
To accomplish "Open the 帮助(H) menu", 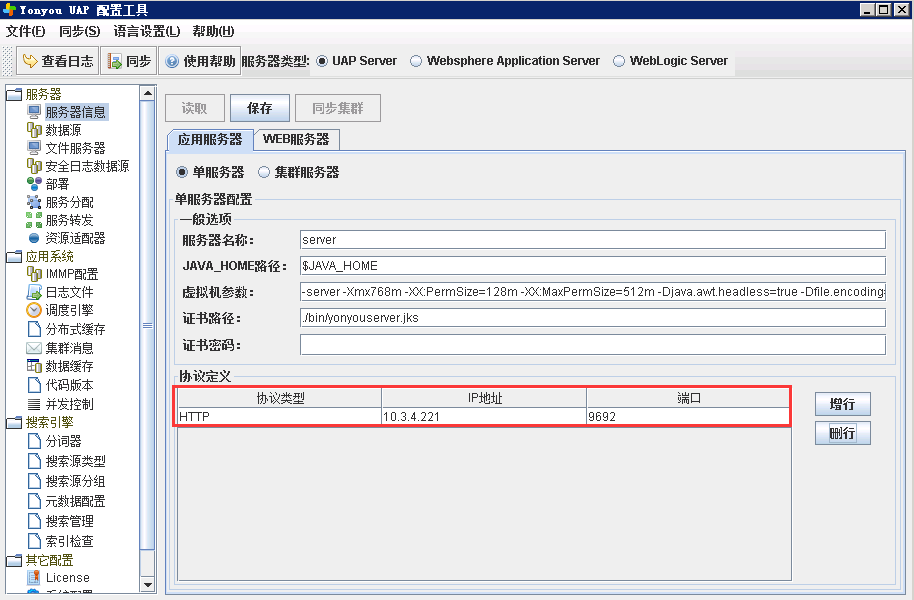I will point(213,31).
